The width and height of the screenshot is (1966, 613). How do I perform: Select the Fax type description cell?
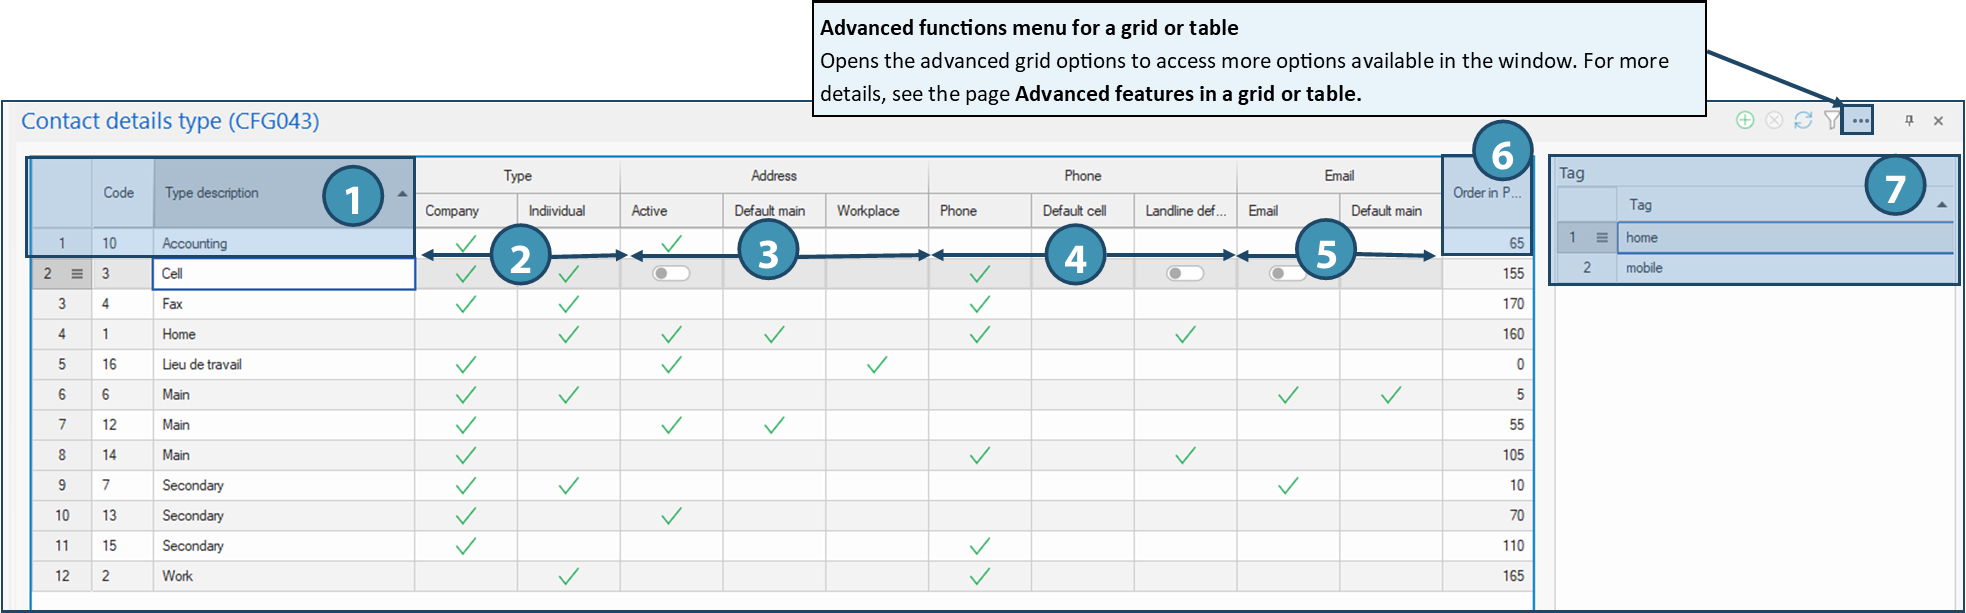click(283, 304)
